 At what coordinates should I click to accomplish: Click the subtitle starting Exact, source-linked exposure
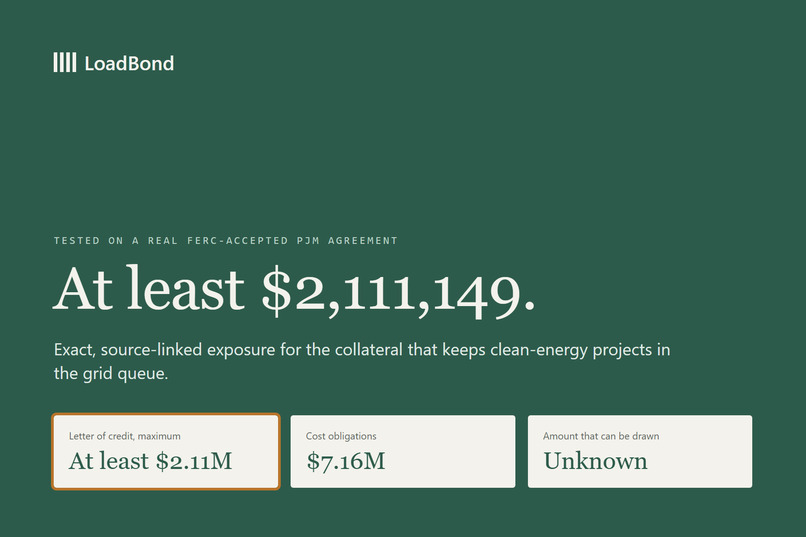362,361
